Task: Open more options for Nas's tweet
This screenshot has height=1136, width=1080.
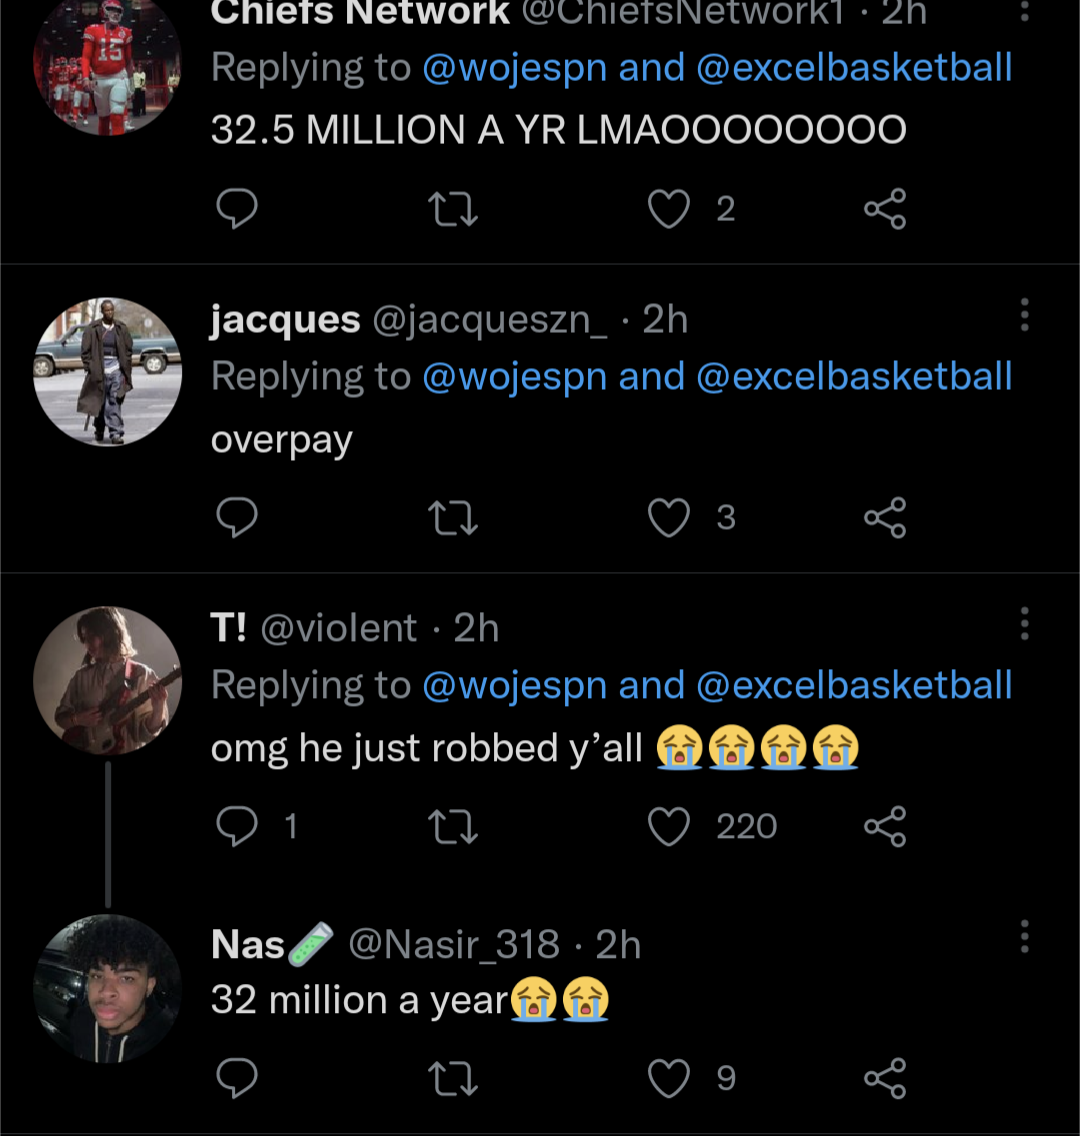Action: pos(1024,937)
